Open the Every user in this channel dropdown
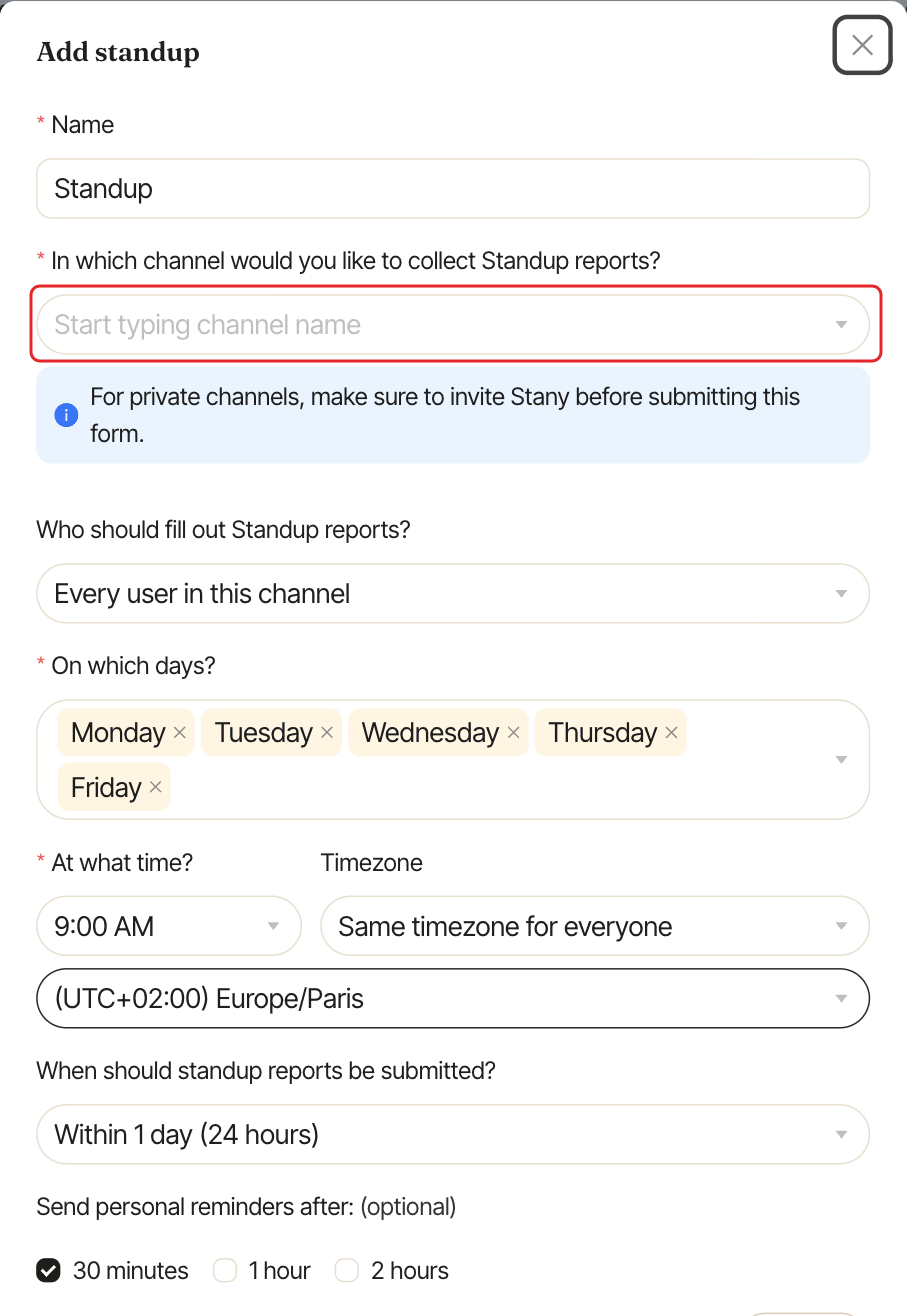Screen dimensions: 907x1316 click(x=453, y=594)
